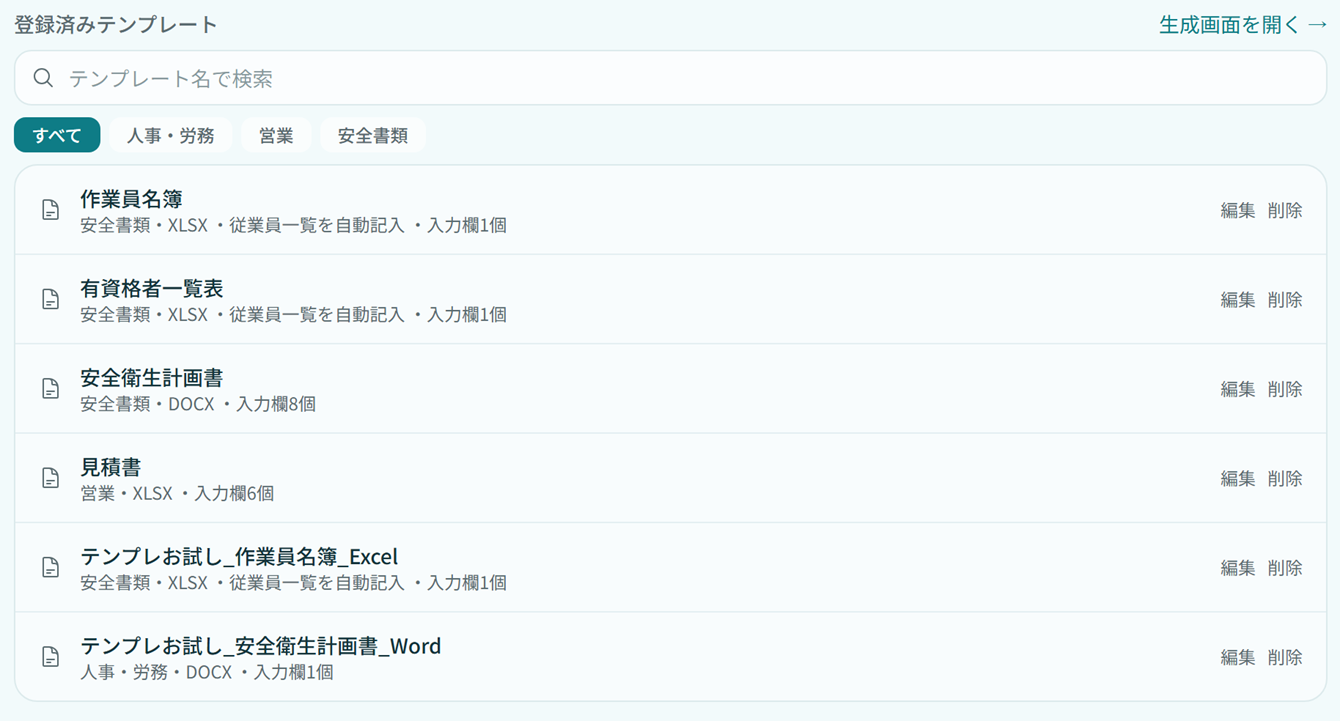This screenshot has height=721, width=1340.
Task: Click document icon for テンプレお試し_作業員名簿_Excel
Action: click(x=50, y=567)
